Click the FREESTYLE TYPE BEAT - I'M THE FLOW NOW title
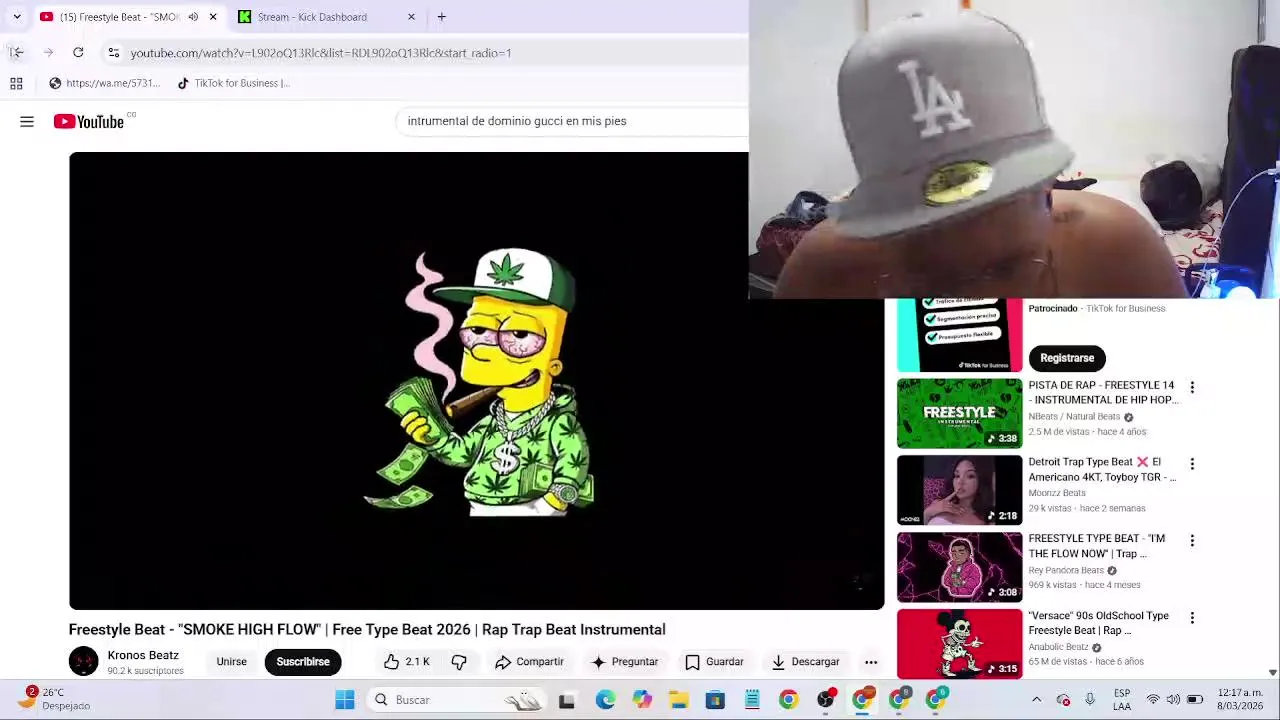Screen dimensions: 1280x720 pyautogui.click(x=1097, y=546)
